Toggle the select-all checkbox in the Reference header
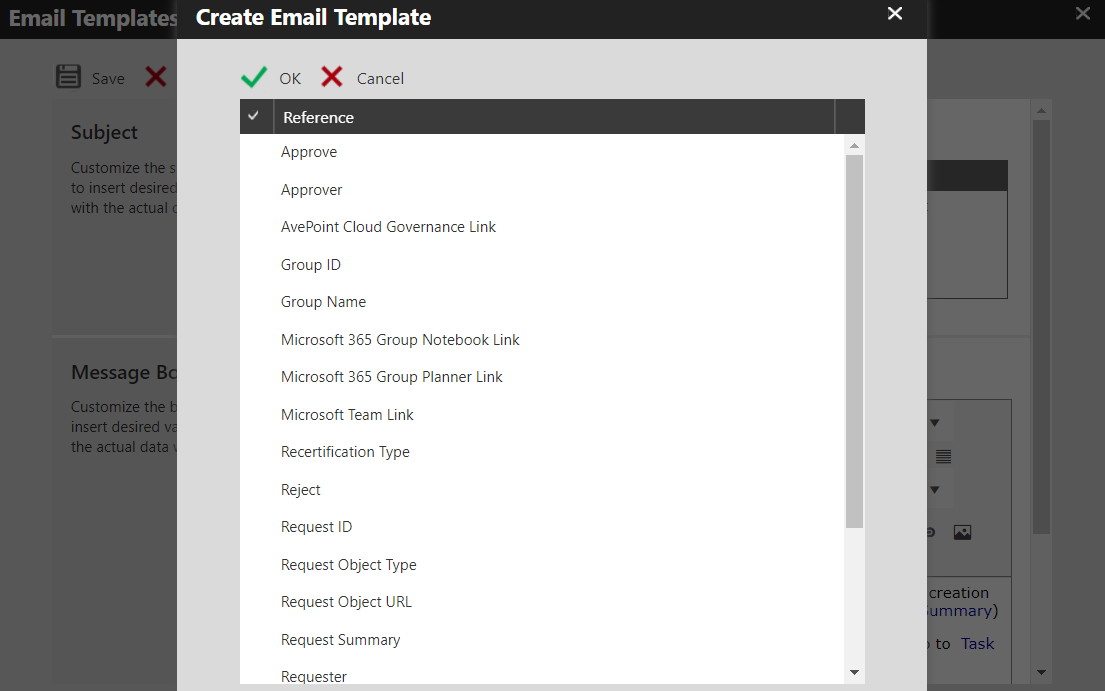This screenshot has height=691, width=1105. [x=255, y=116]
